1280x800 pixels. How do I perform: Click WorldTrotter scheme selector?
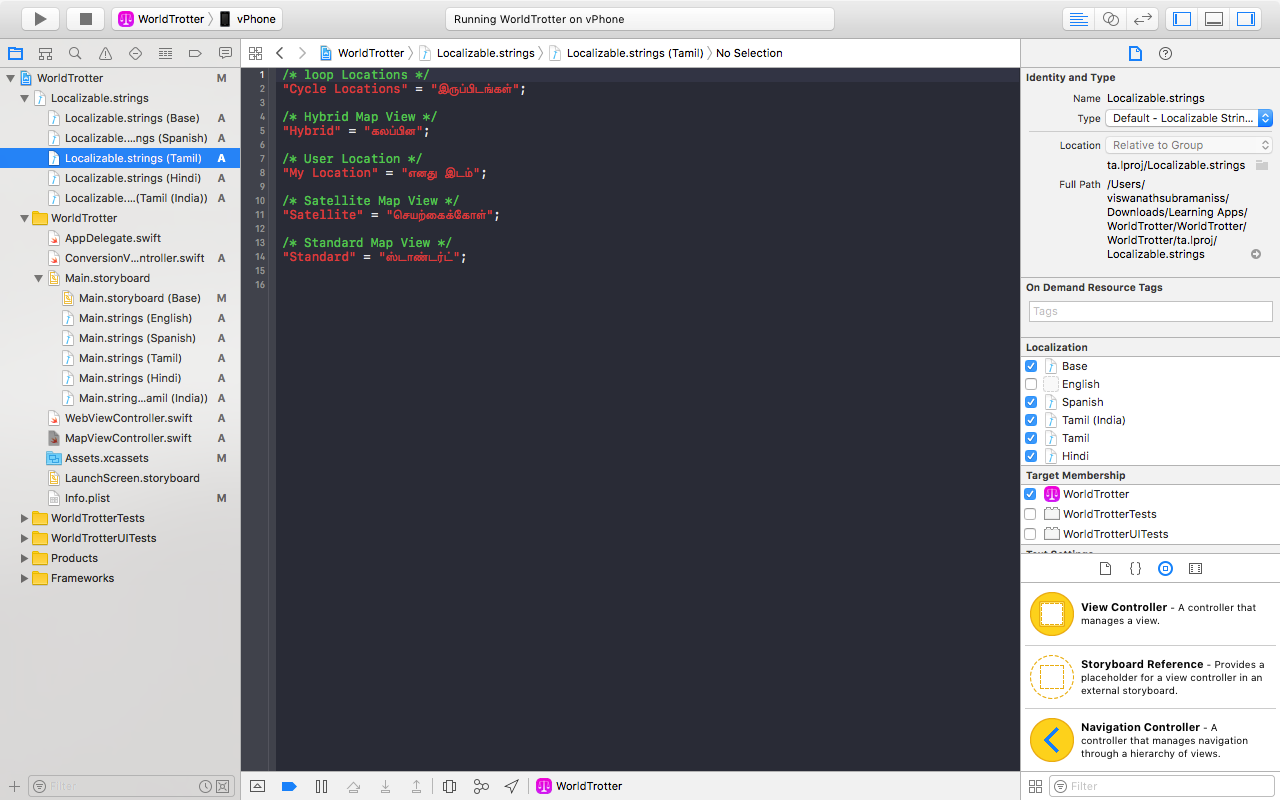click(161, 19)
